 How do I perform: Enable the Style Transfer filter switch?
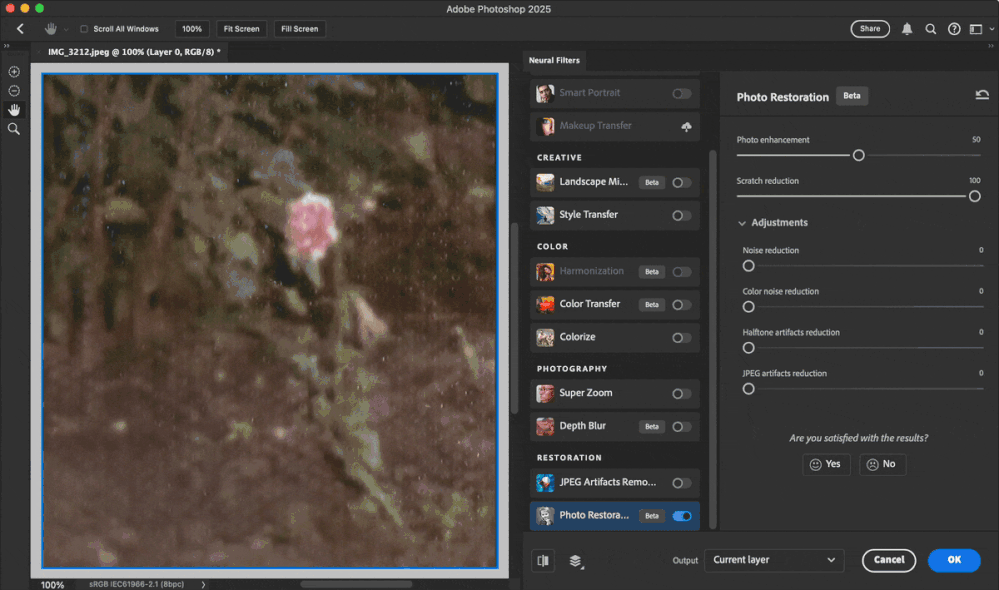[681, 216]
